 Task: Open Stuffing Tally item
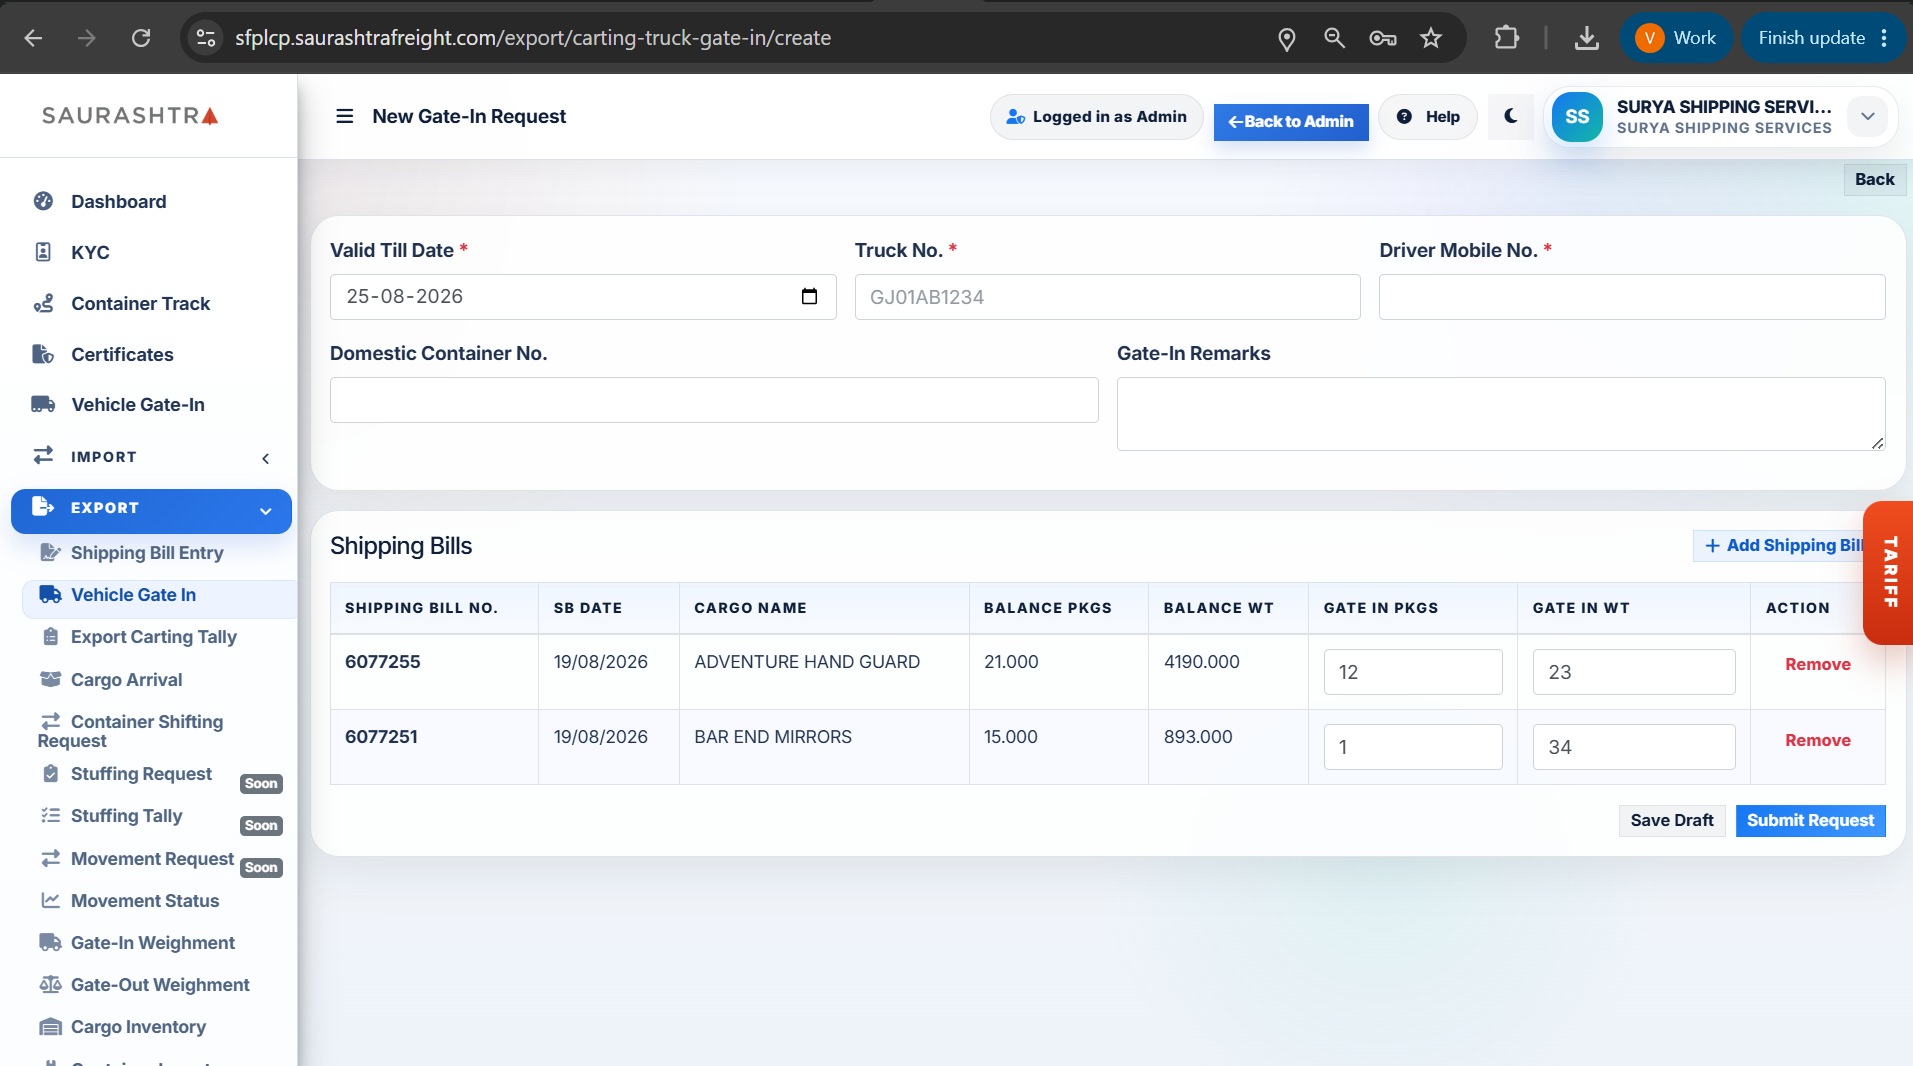[126, 816]
